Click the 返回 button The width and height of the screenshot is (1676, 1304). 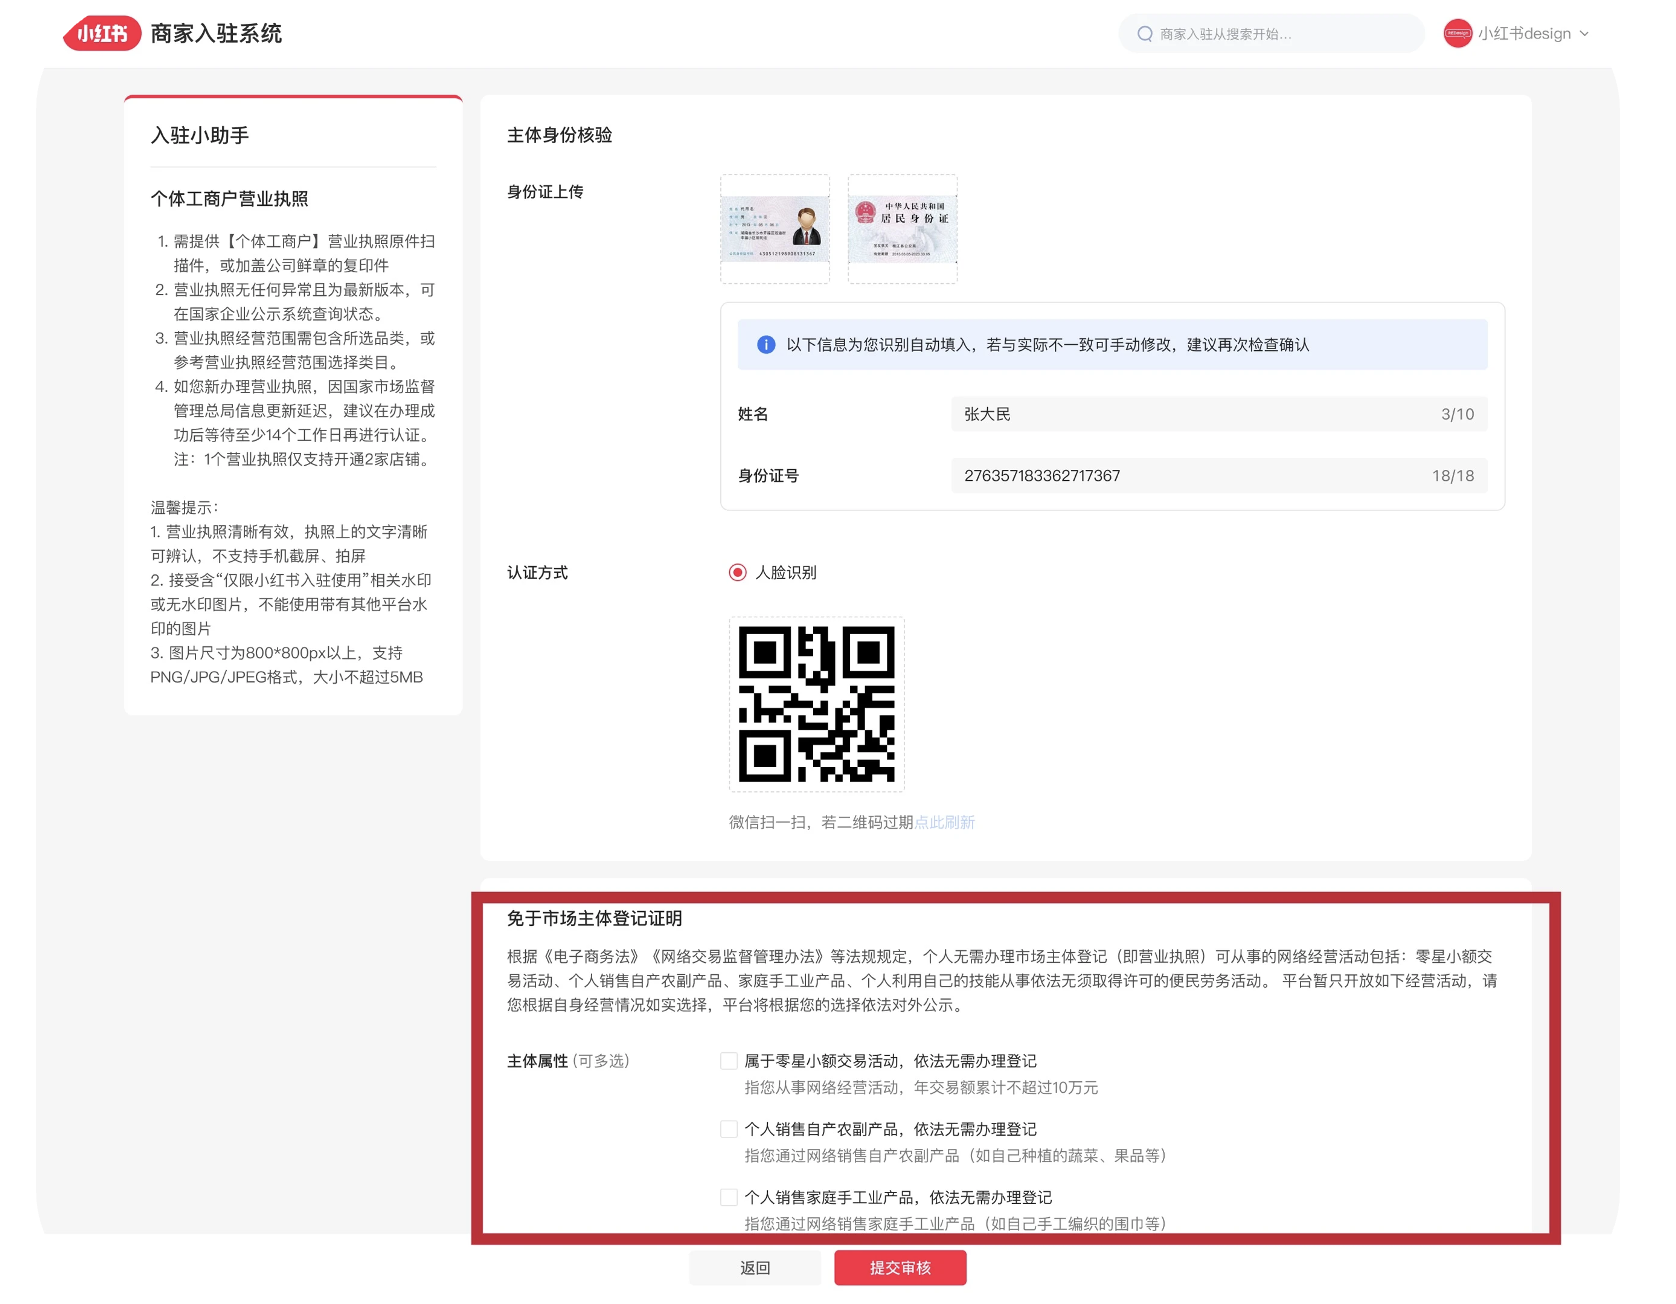click(754, 1268)
